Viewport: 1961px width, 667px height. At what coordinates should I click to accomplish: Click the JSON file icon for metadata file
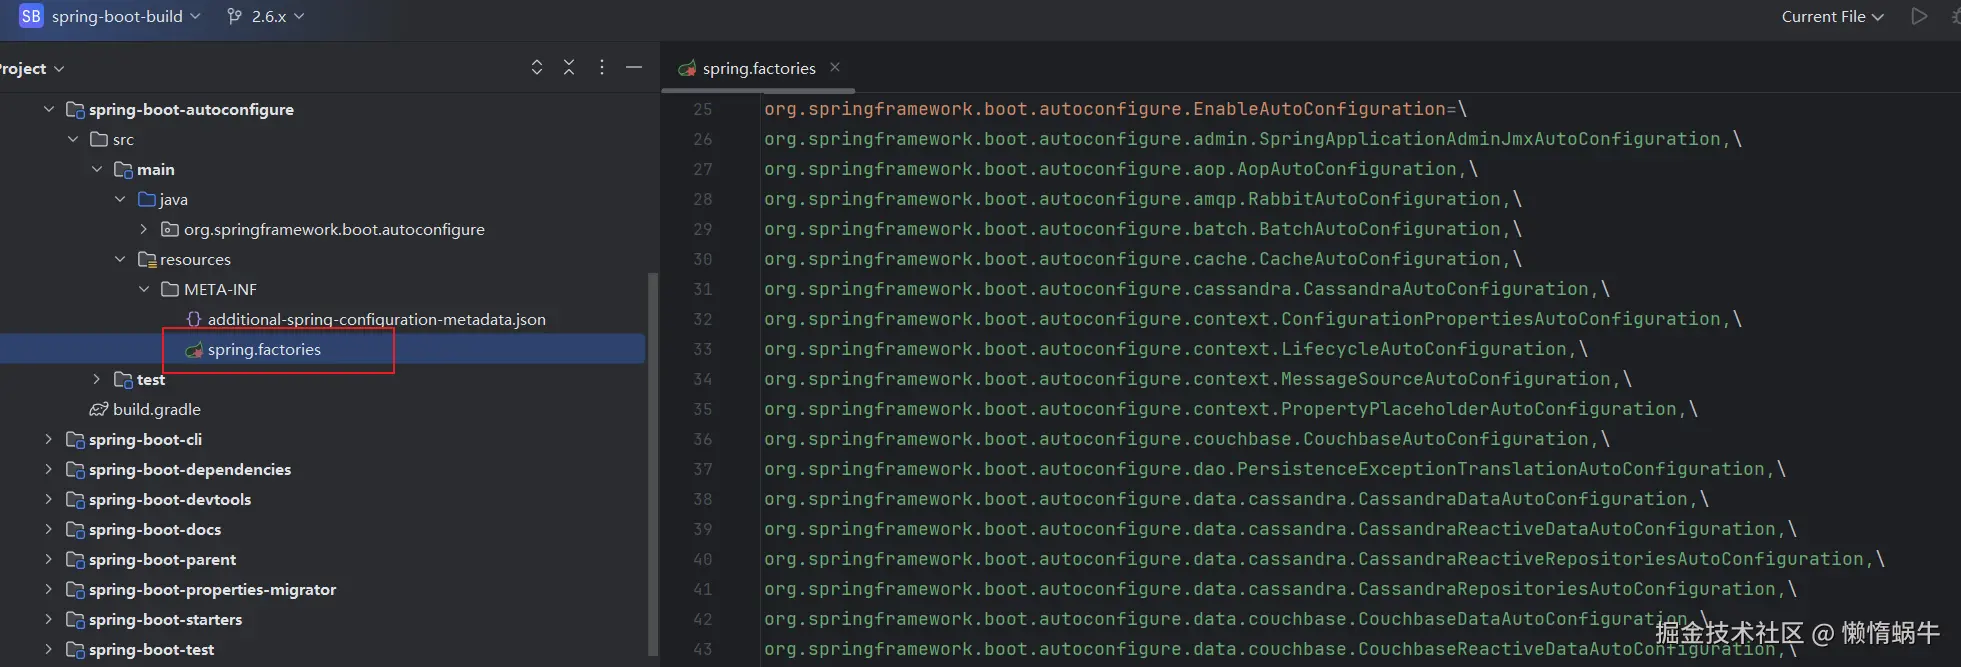(x=194, y=319)
